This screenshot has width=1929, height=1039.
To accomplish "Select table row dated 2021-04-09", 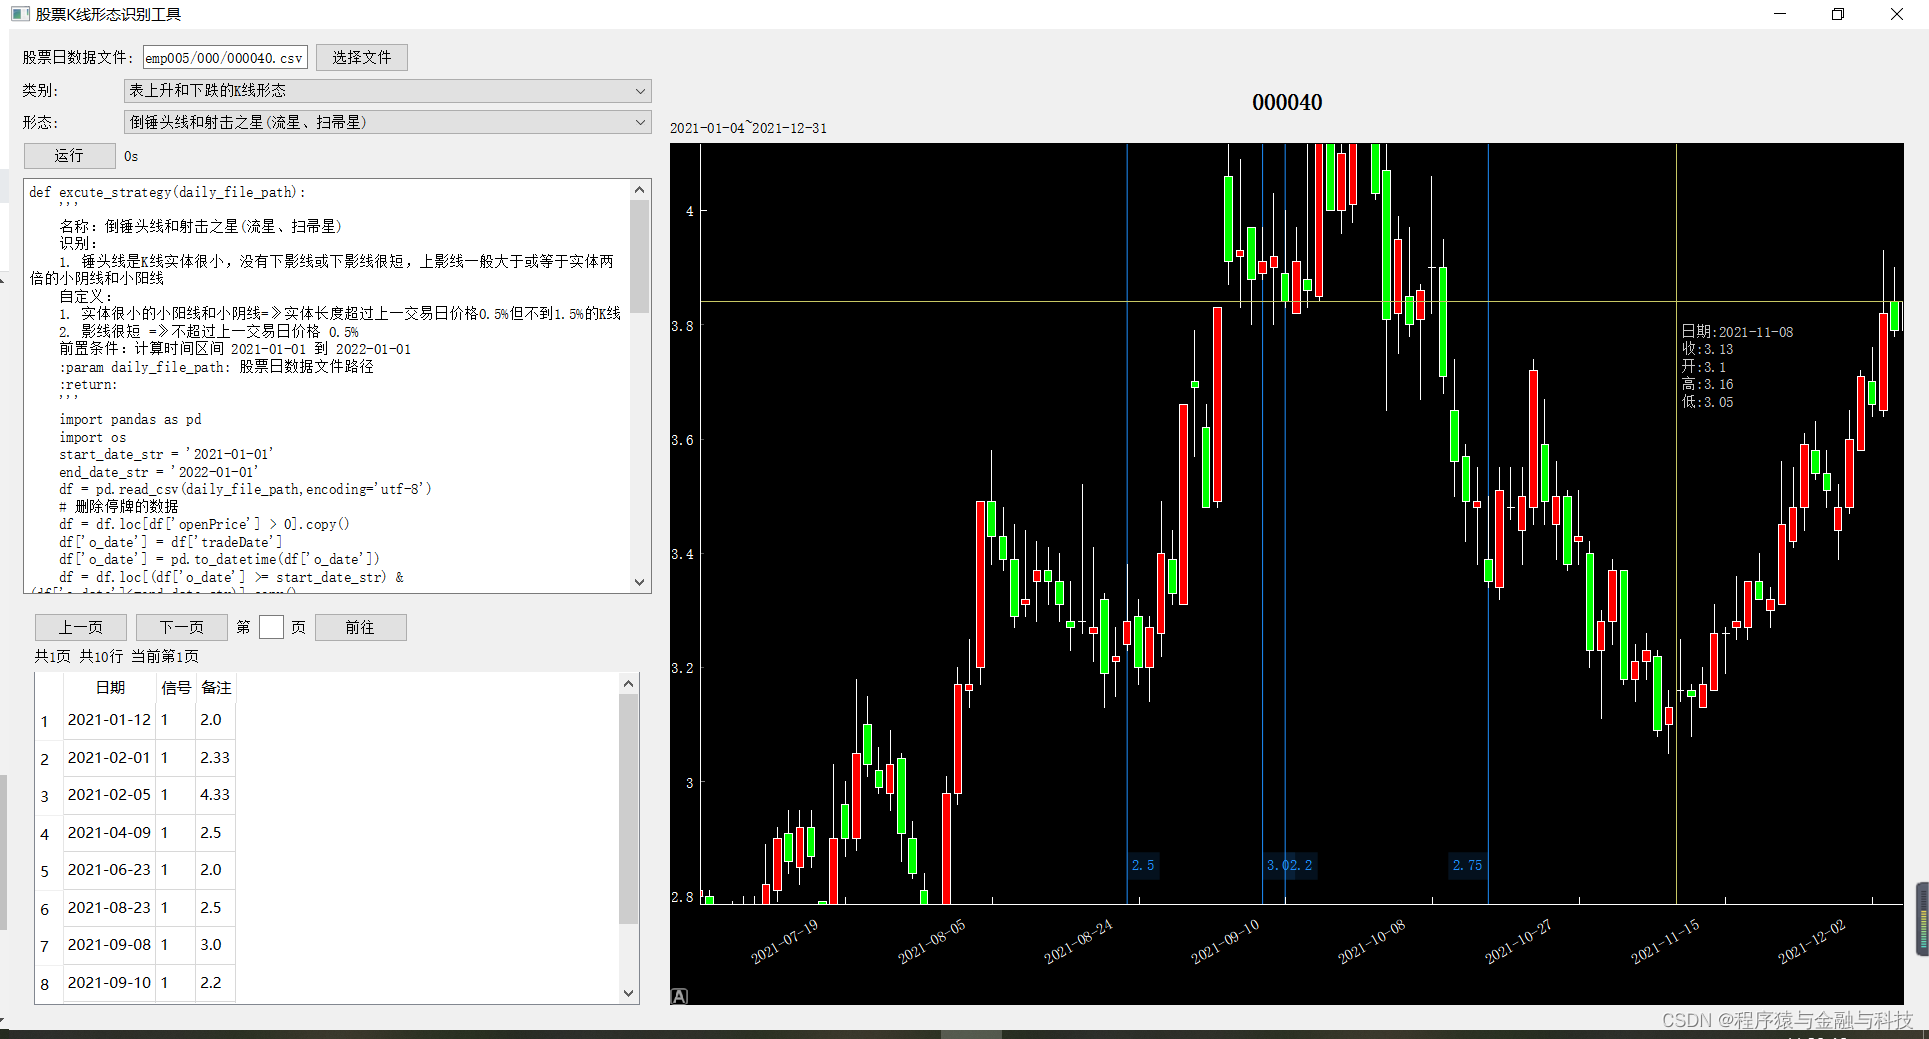I will point(135,833).
